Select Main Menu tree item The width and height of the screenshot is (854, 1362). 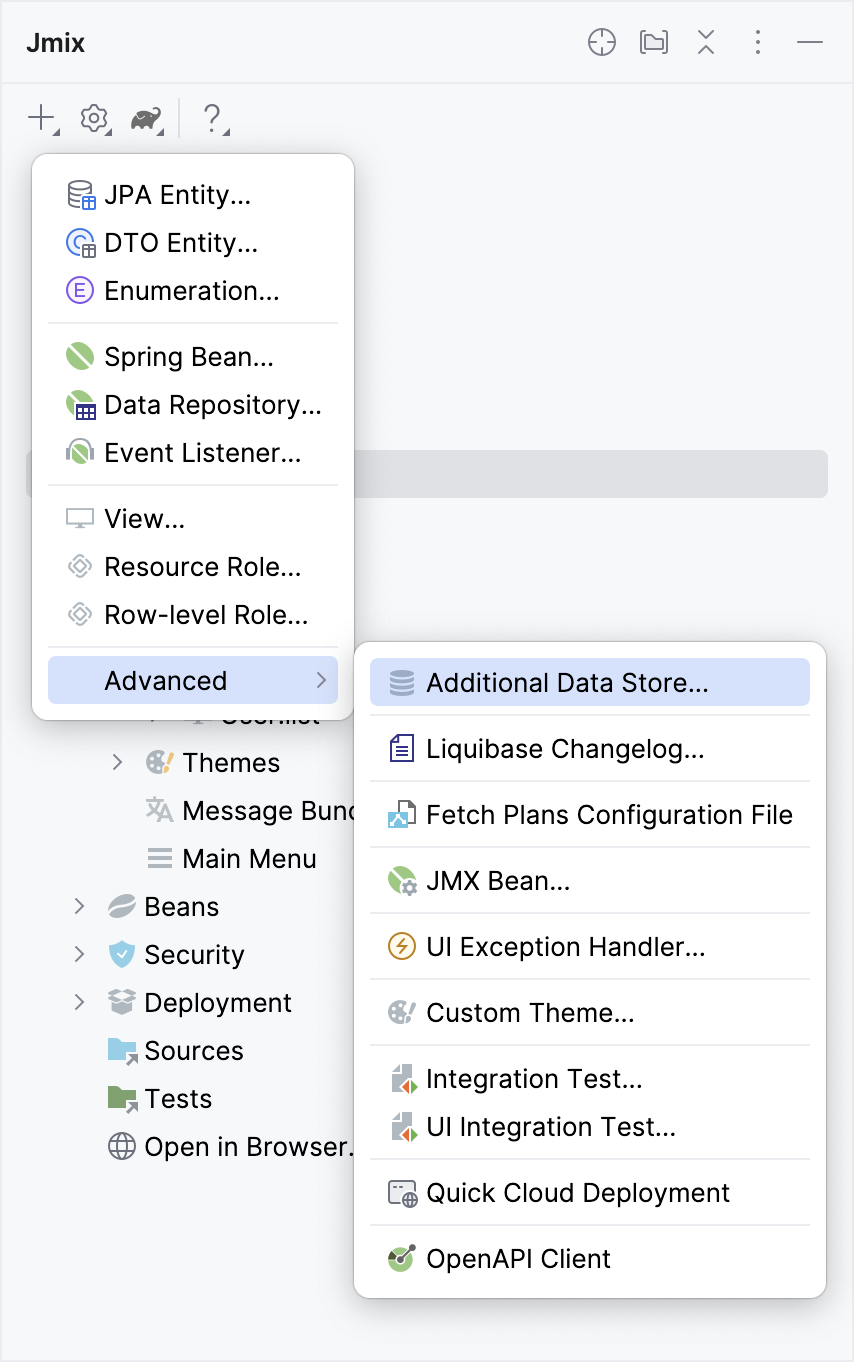tap(248, 859)
